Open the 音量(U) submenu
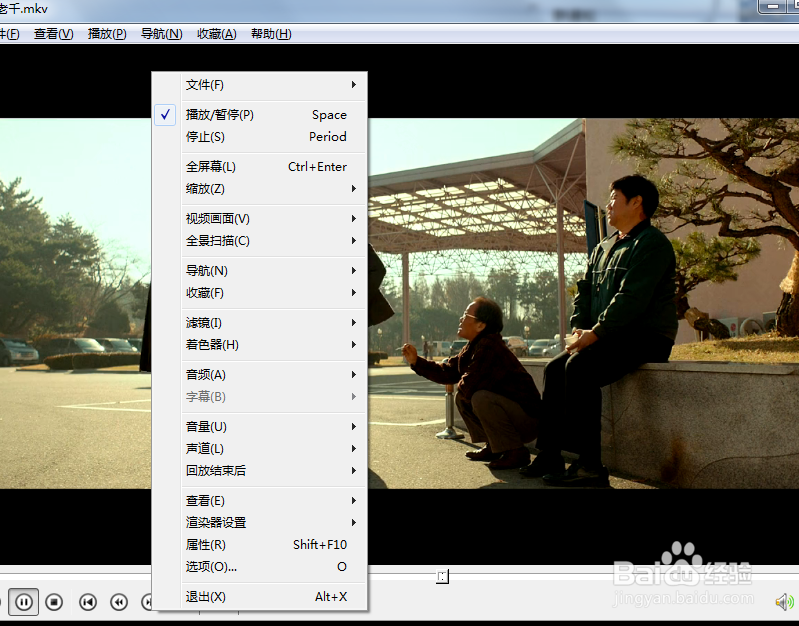 (260, 427)
